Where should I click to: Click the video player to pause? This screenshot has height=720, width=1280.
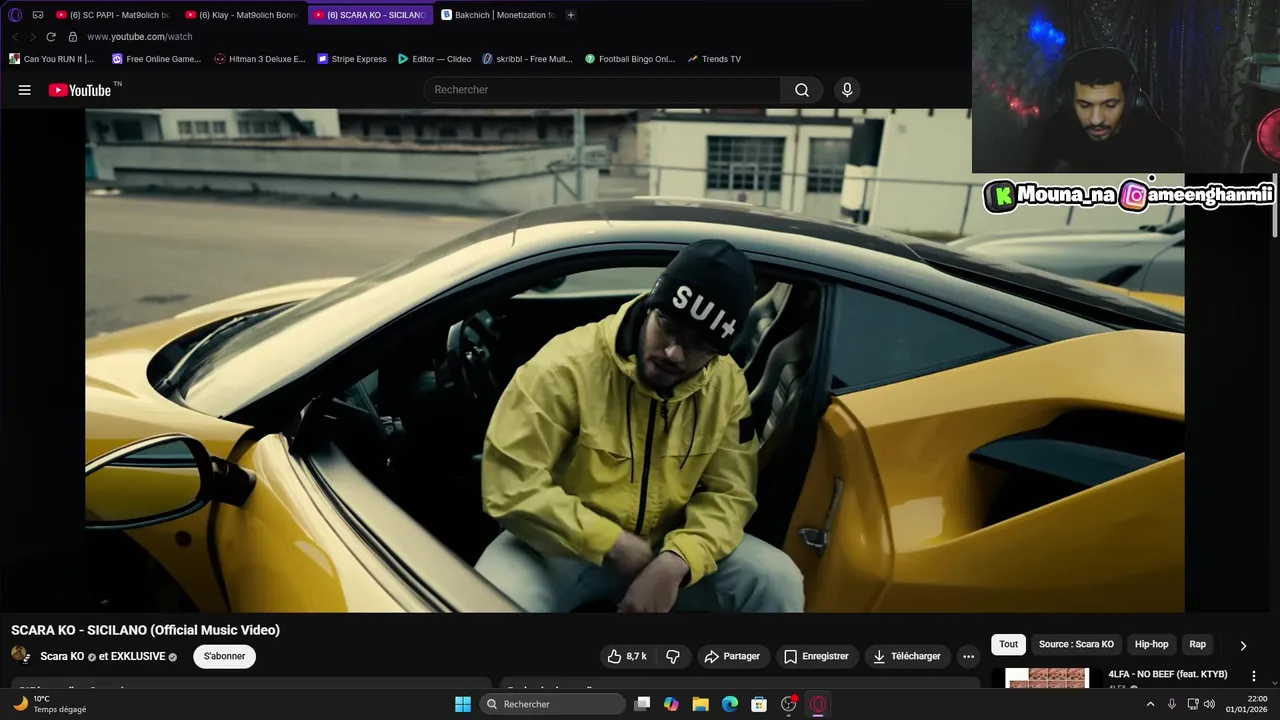(x=634, y=360)
